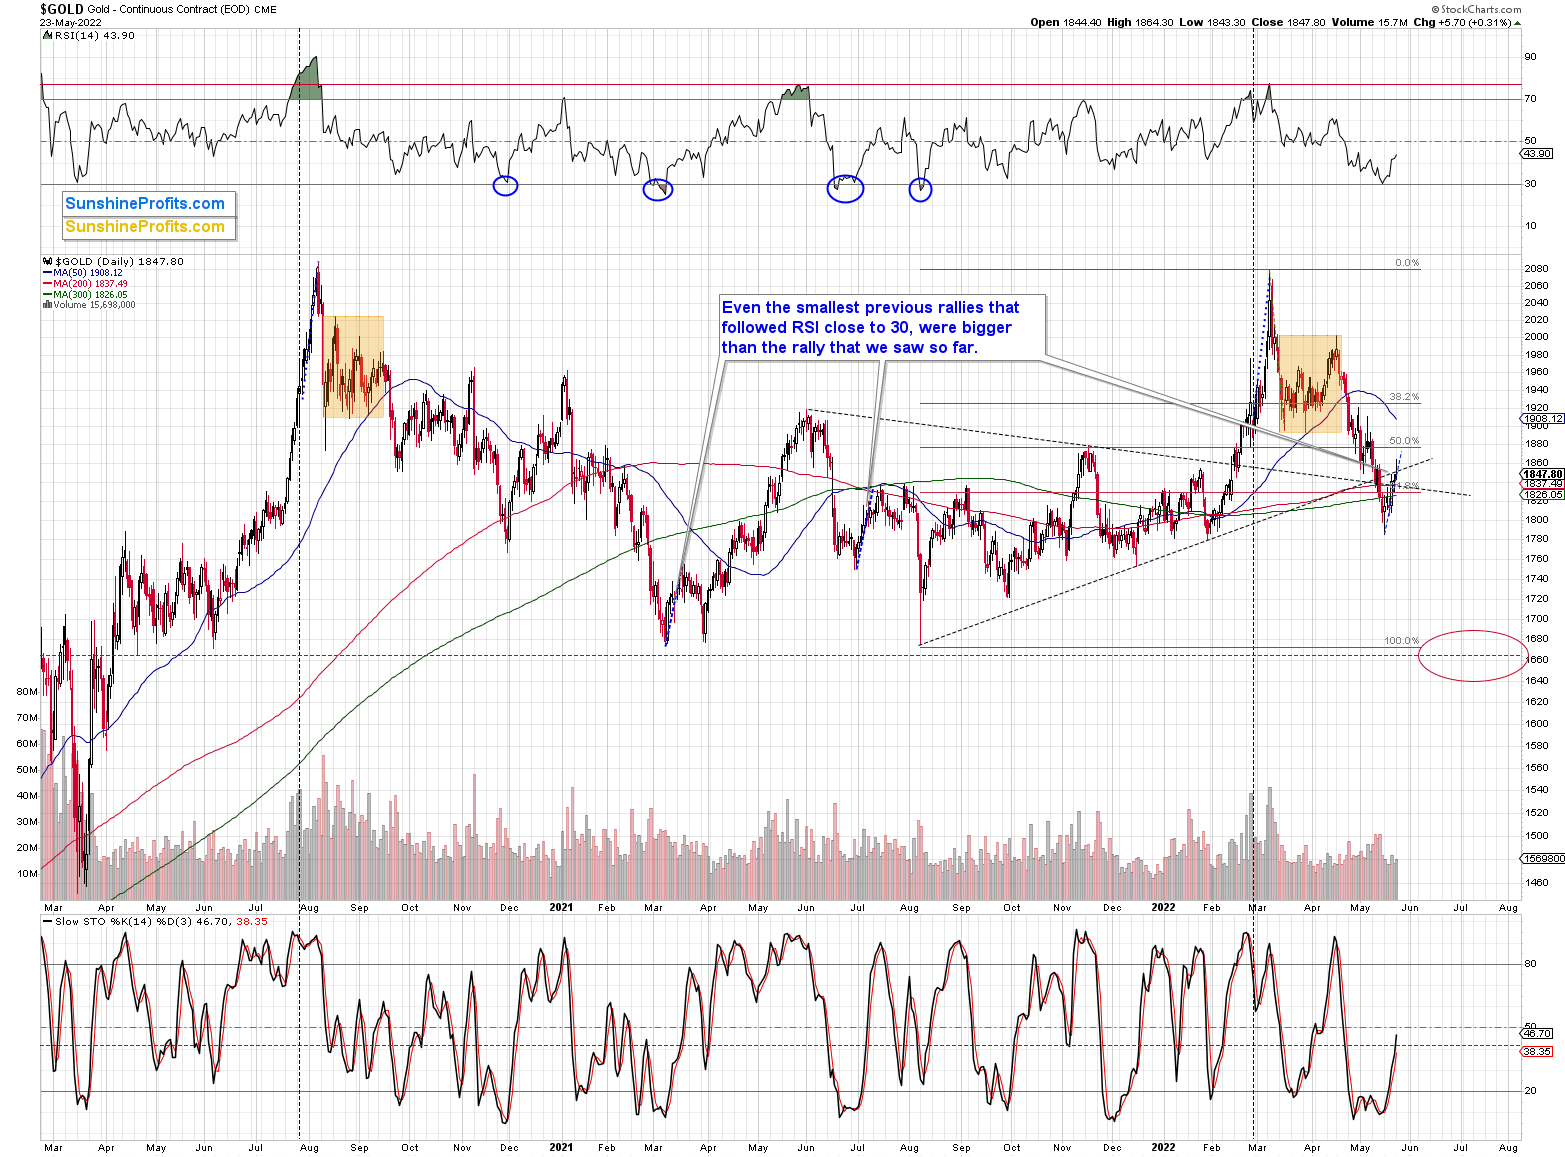1565x1157 pixels.
Task: Click the red ellipse near the 1660 price level
Action: 1472,656
